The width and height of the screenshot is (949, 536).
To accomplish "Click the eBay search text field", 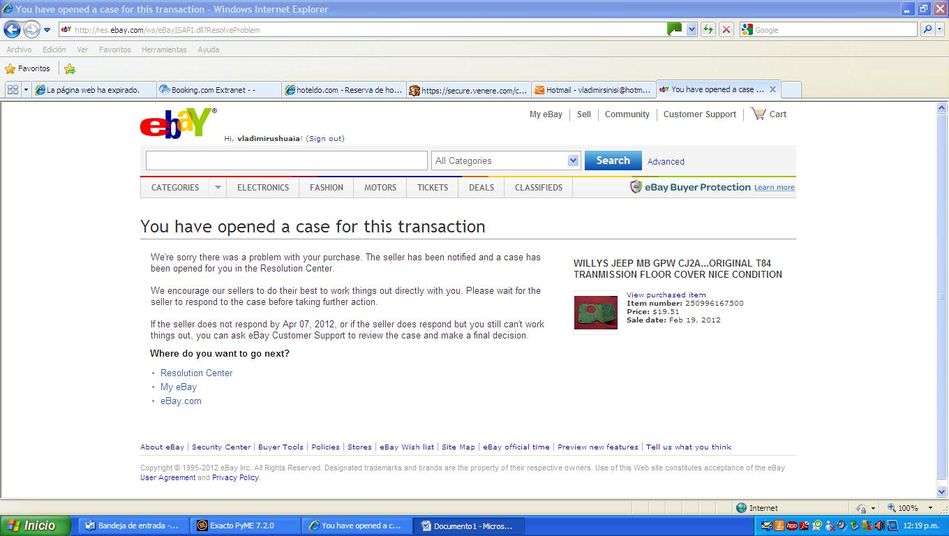I will [x=286, y=160].
